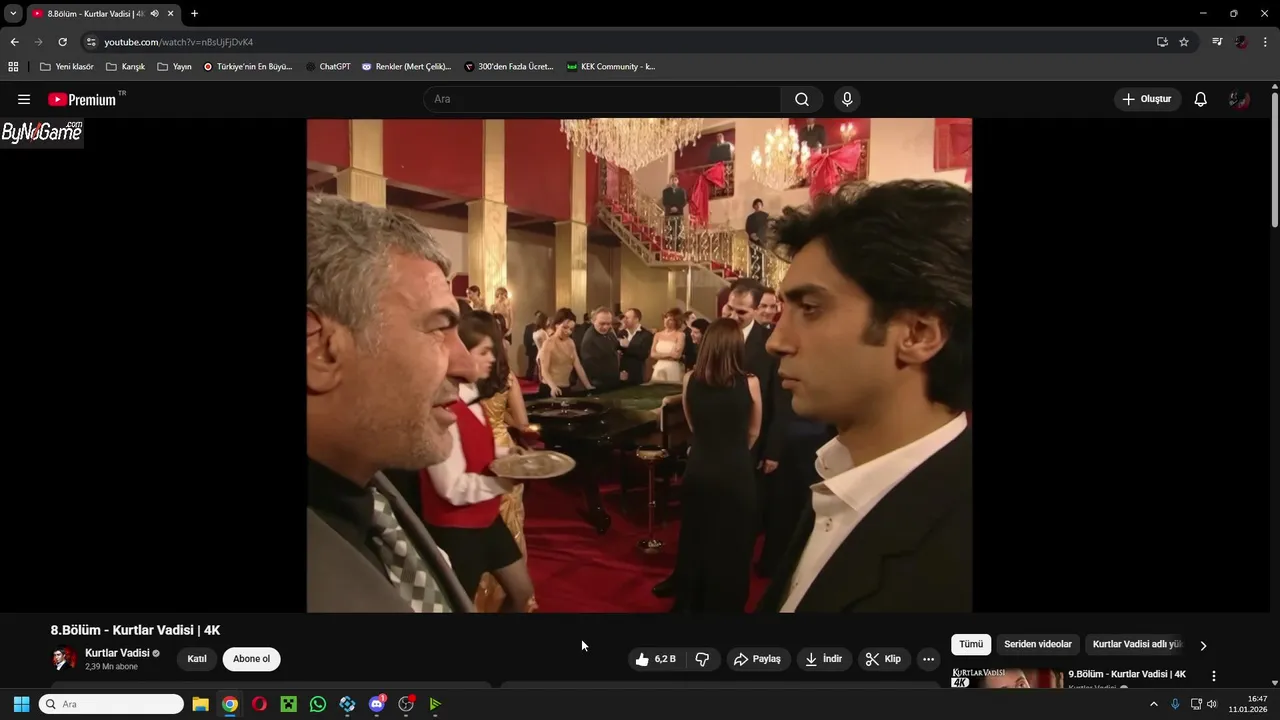Select the Tümü filter chip

[x=971, y=645]
